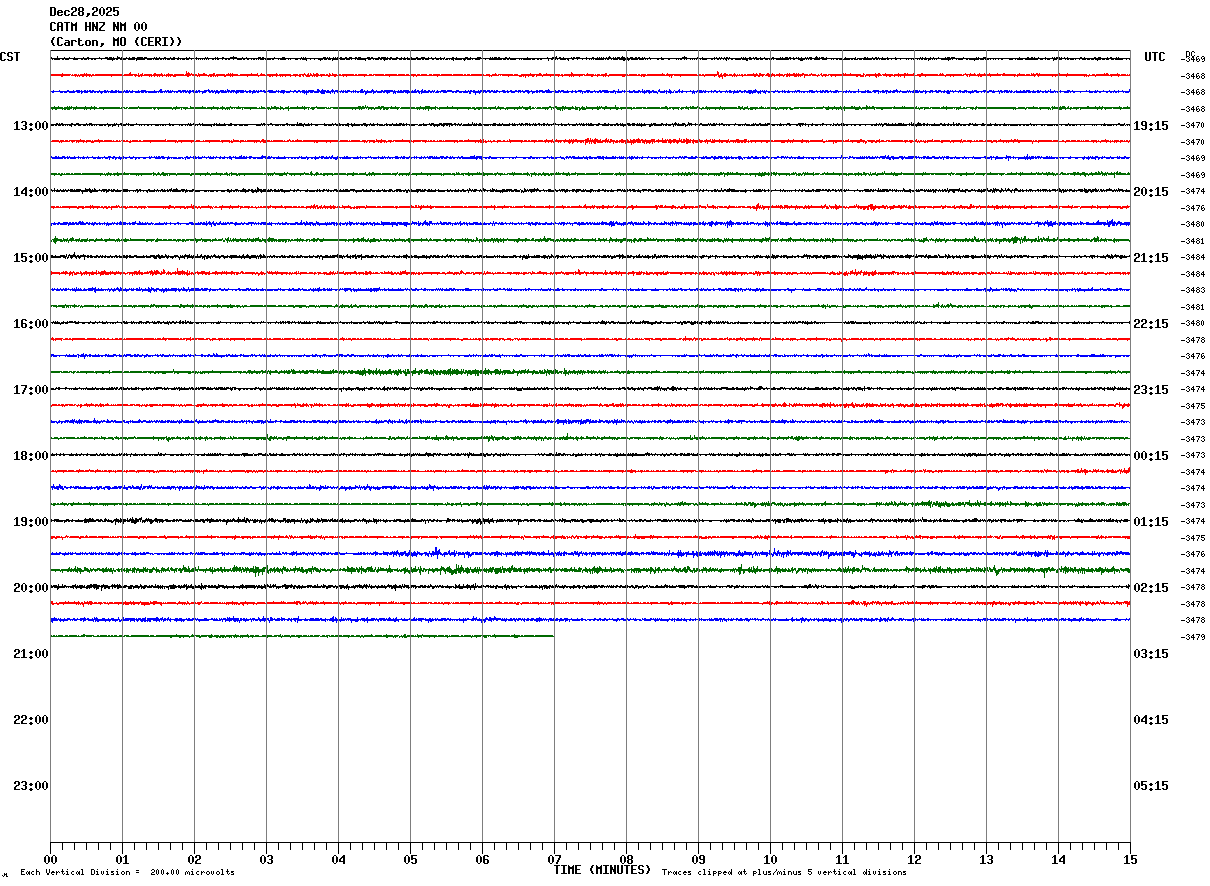
Task: Select the station code CATM HNZ NM 00
Action: coord(98,27)
